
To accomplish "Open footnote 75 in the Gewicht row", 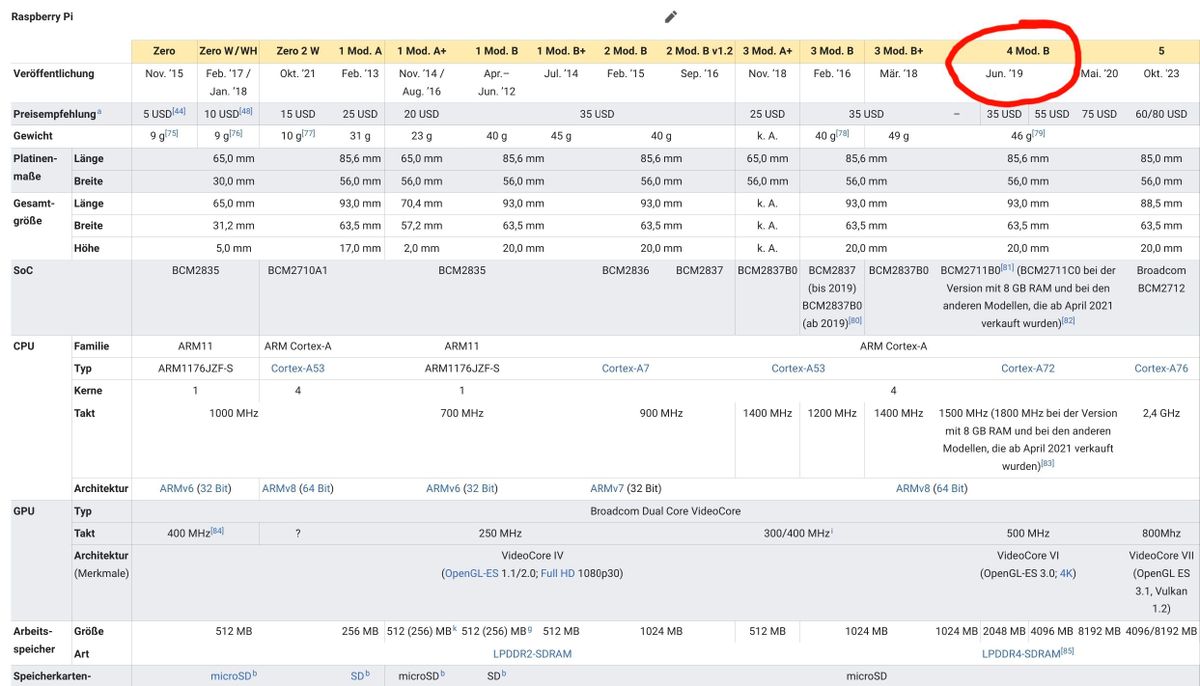I will tap(171, 132).
